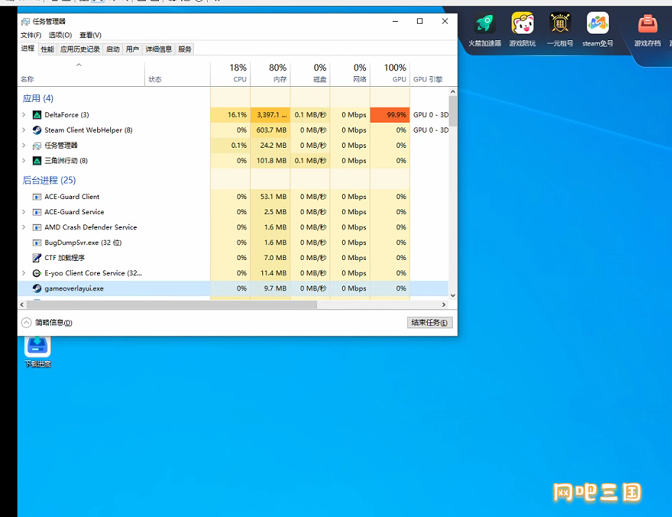The height and width of the screenshot is (517, 672).
Task: Switch to the 服务 tab
Action: click(185, 49)
